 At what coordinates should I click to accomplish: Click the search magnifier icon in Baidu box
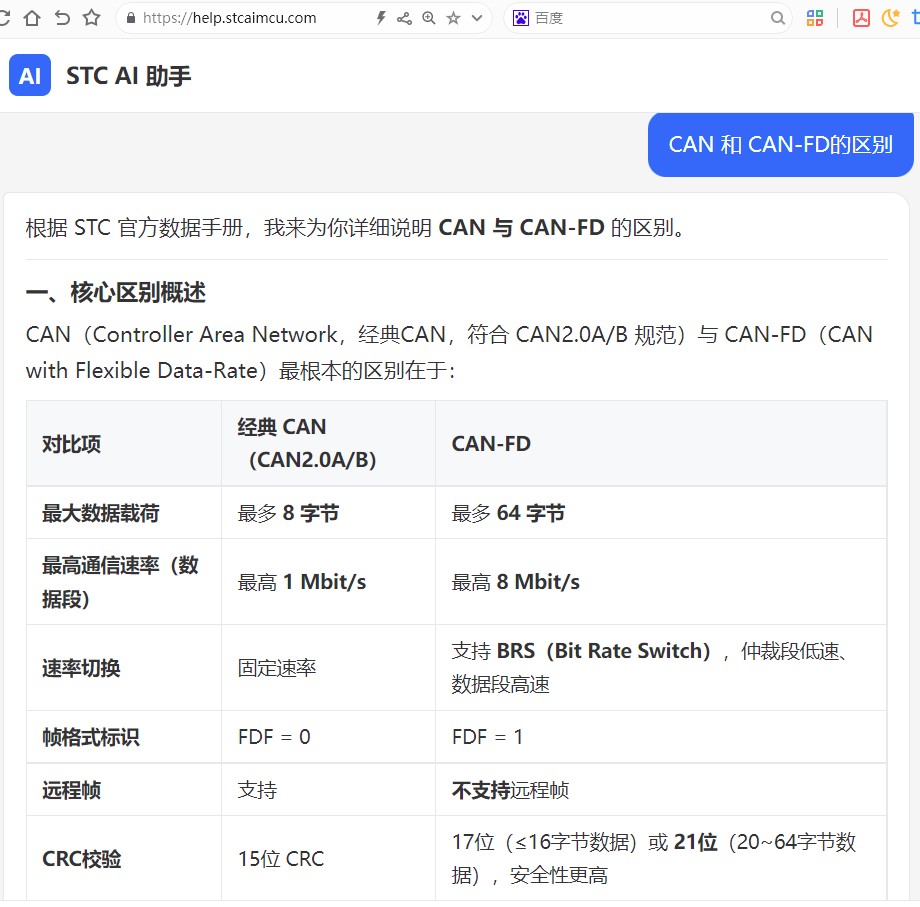coord(777,18)
